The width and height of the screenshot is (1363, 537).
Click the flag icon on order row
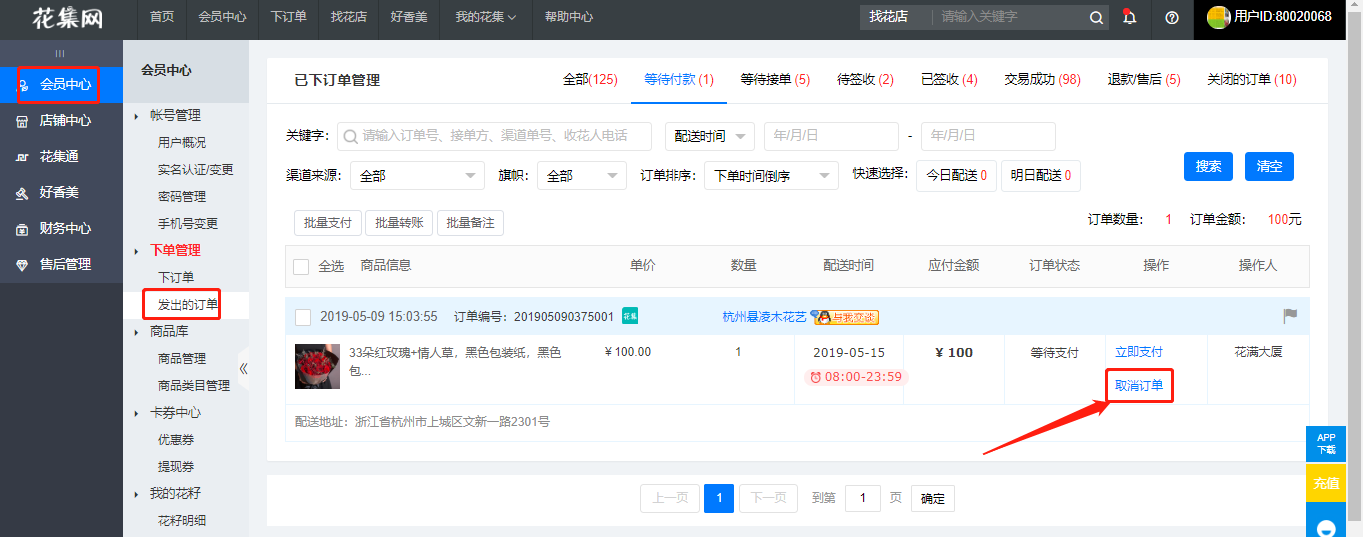(1290, 316)
